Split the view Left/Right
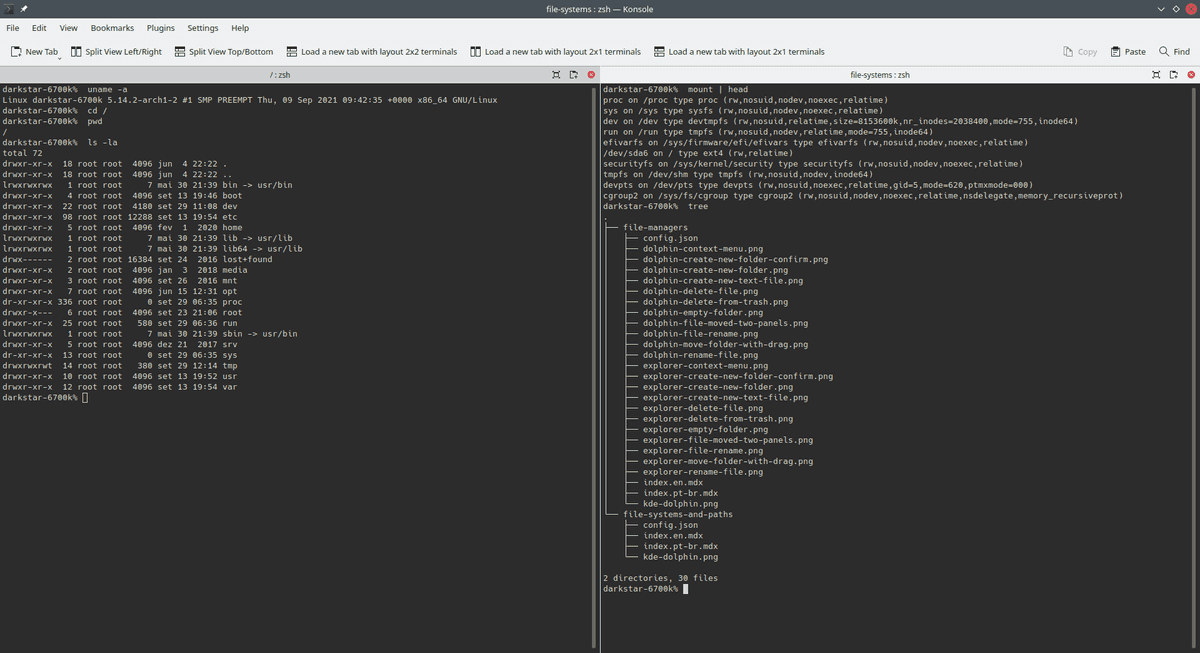This screenshot has width=1200, height=653. (116, 52)
